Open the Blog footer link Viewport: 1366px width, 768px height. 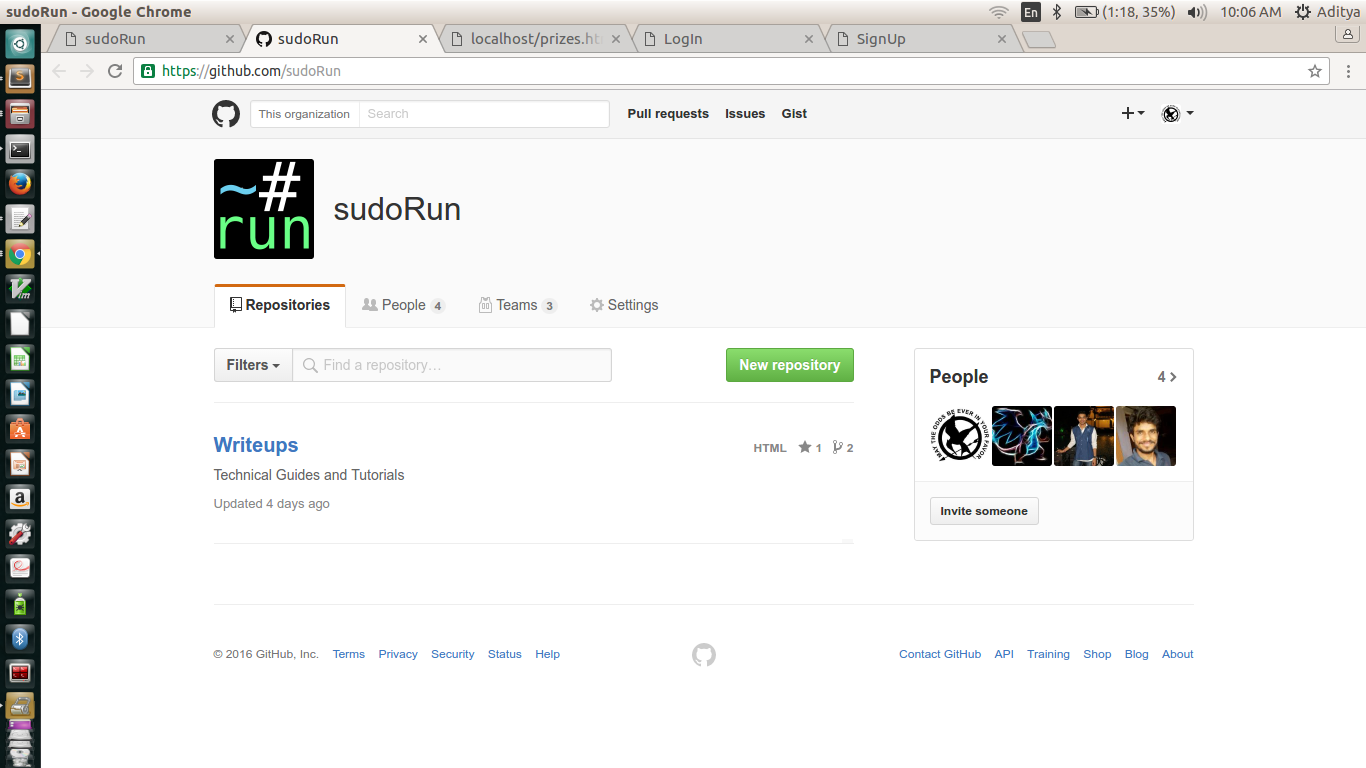[1137, 654]
